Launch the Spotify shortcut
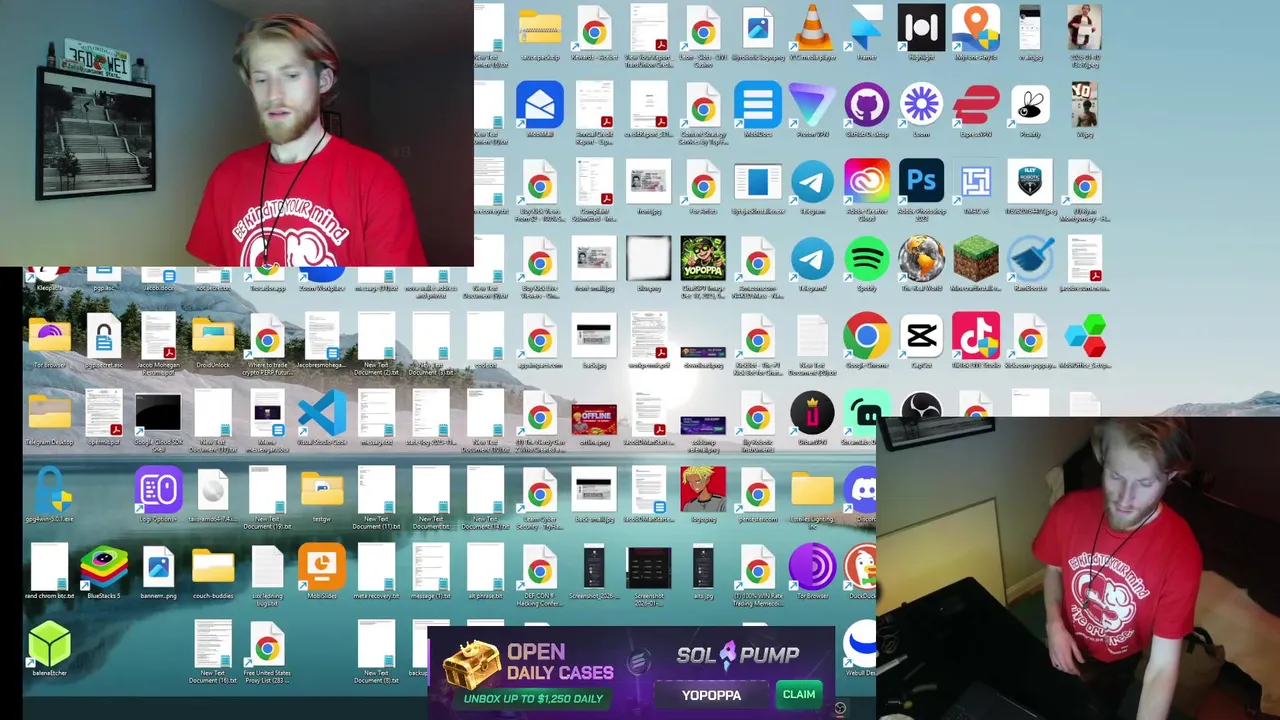 866,260
